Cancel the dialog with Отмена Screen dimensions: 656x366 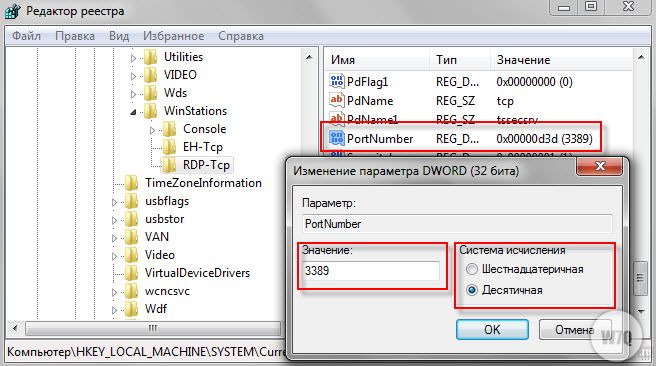point(575,330)
